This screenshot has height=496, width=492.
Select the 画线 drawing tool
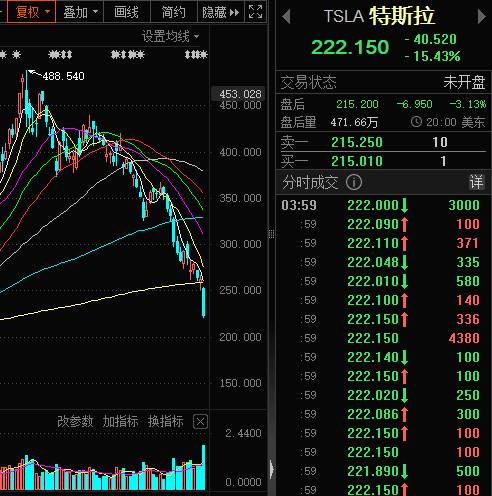click(x=127, y=12)
